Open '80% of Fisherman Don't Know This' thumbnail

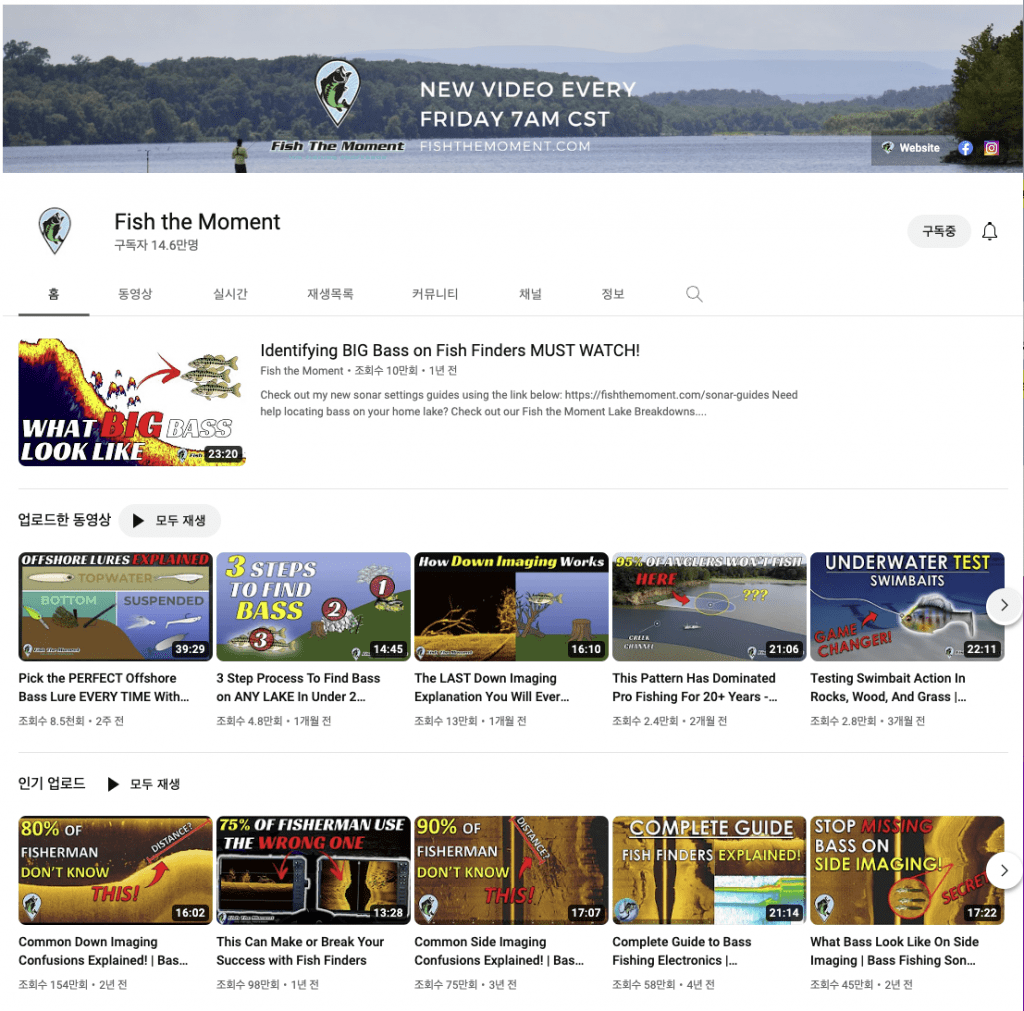[116, 870]
